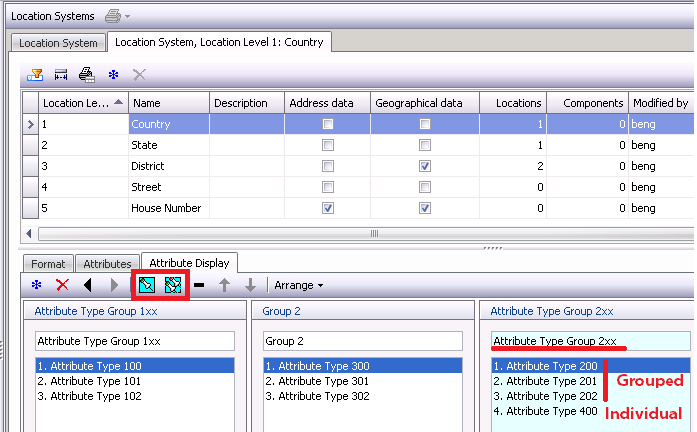Delete item using red X icon

tap(63, 285)
